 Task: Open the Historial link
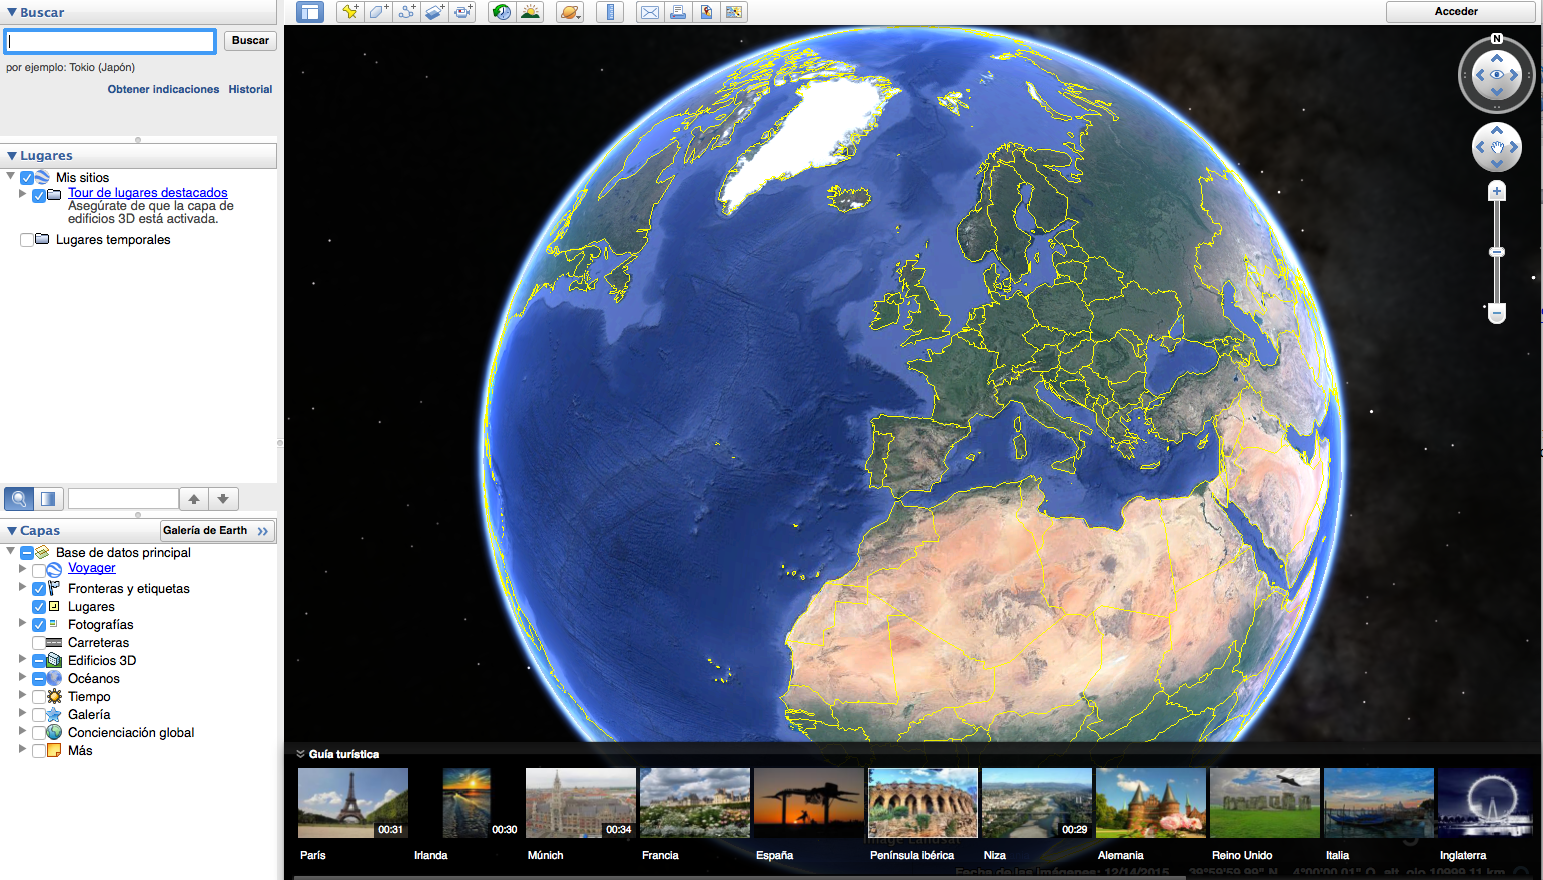click(x=250, y=89)
